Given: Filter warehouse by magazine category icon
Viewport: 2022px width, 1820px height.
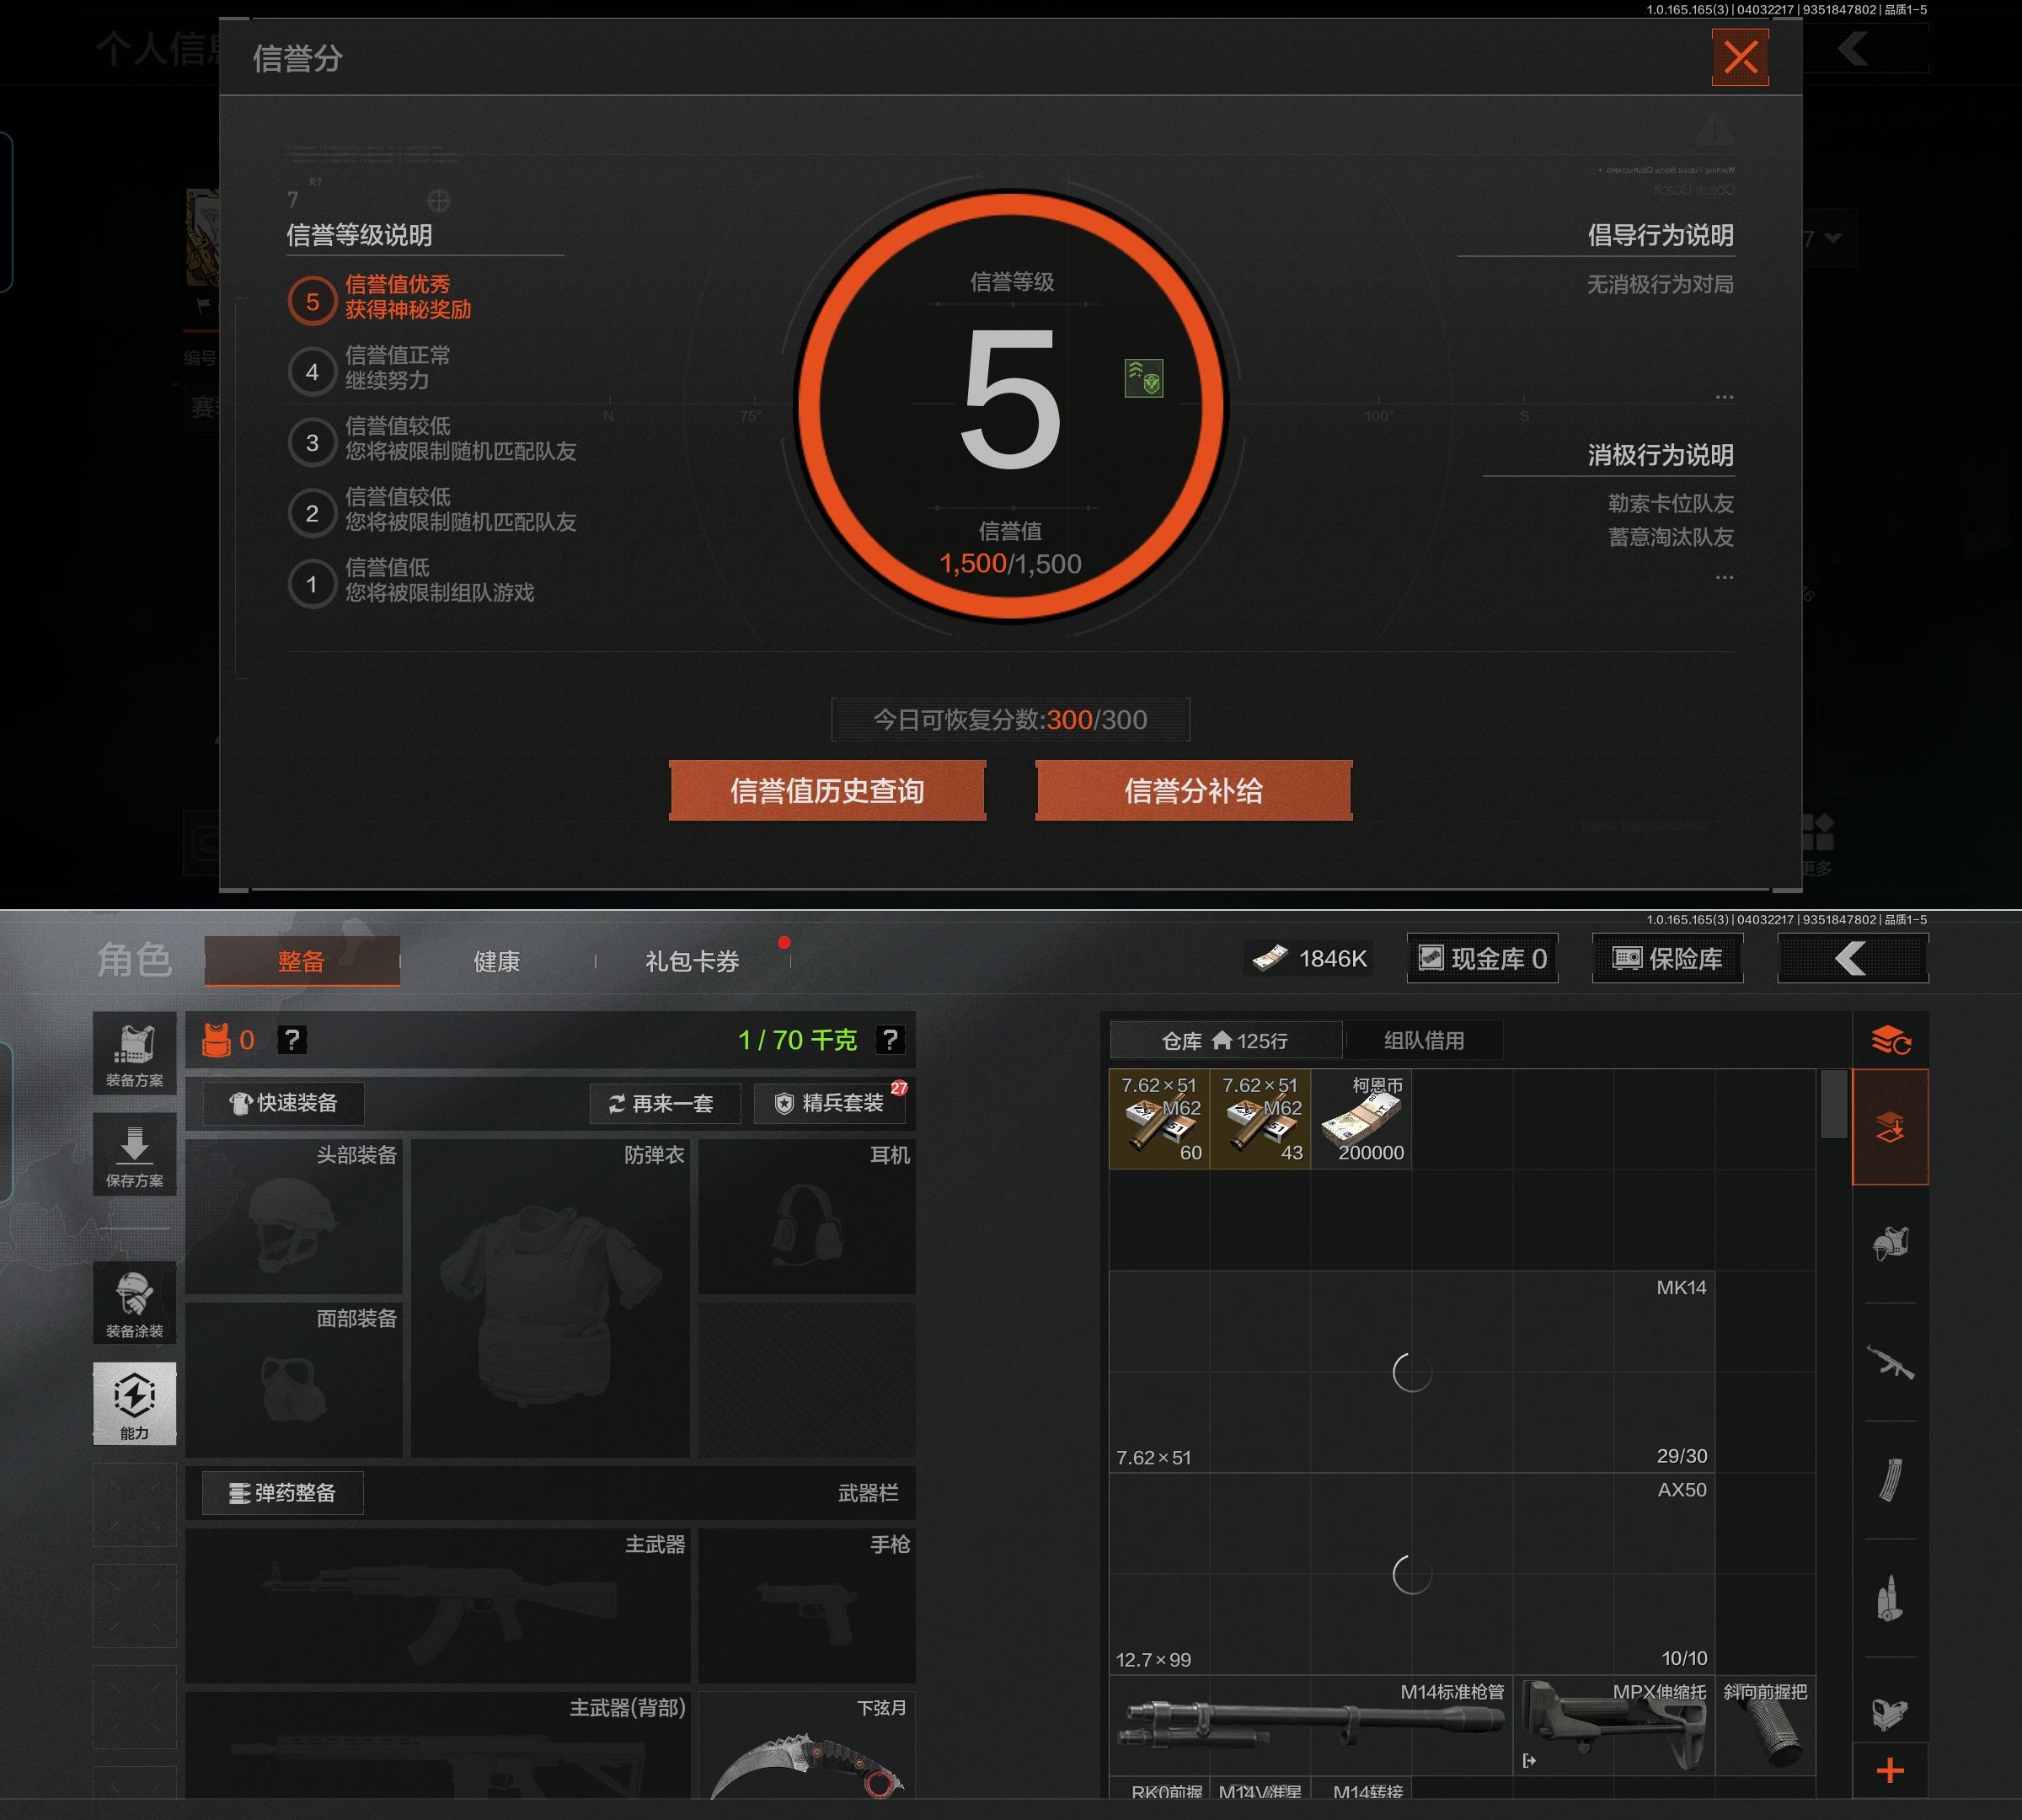Looking at the screenshot, I should (x=1890, y=1480).
